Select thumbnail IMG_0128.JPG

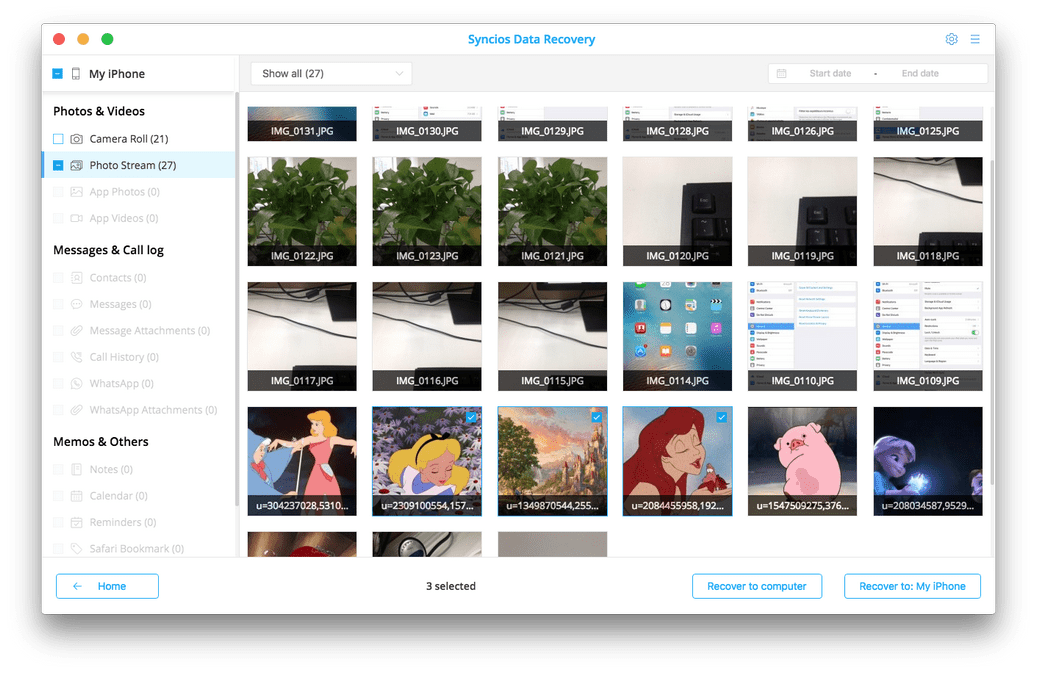677,124
